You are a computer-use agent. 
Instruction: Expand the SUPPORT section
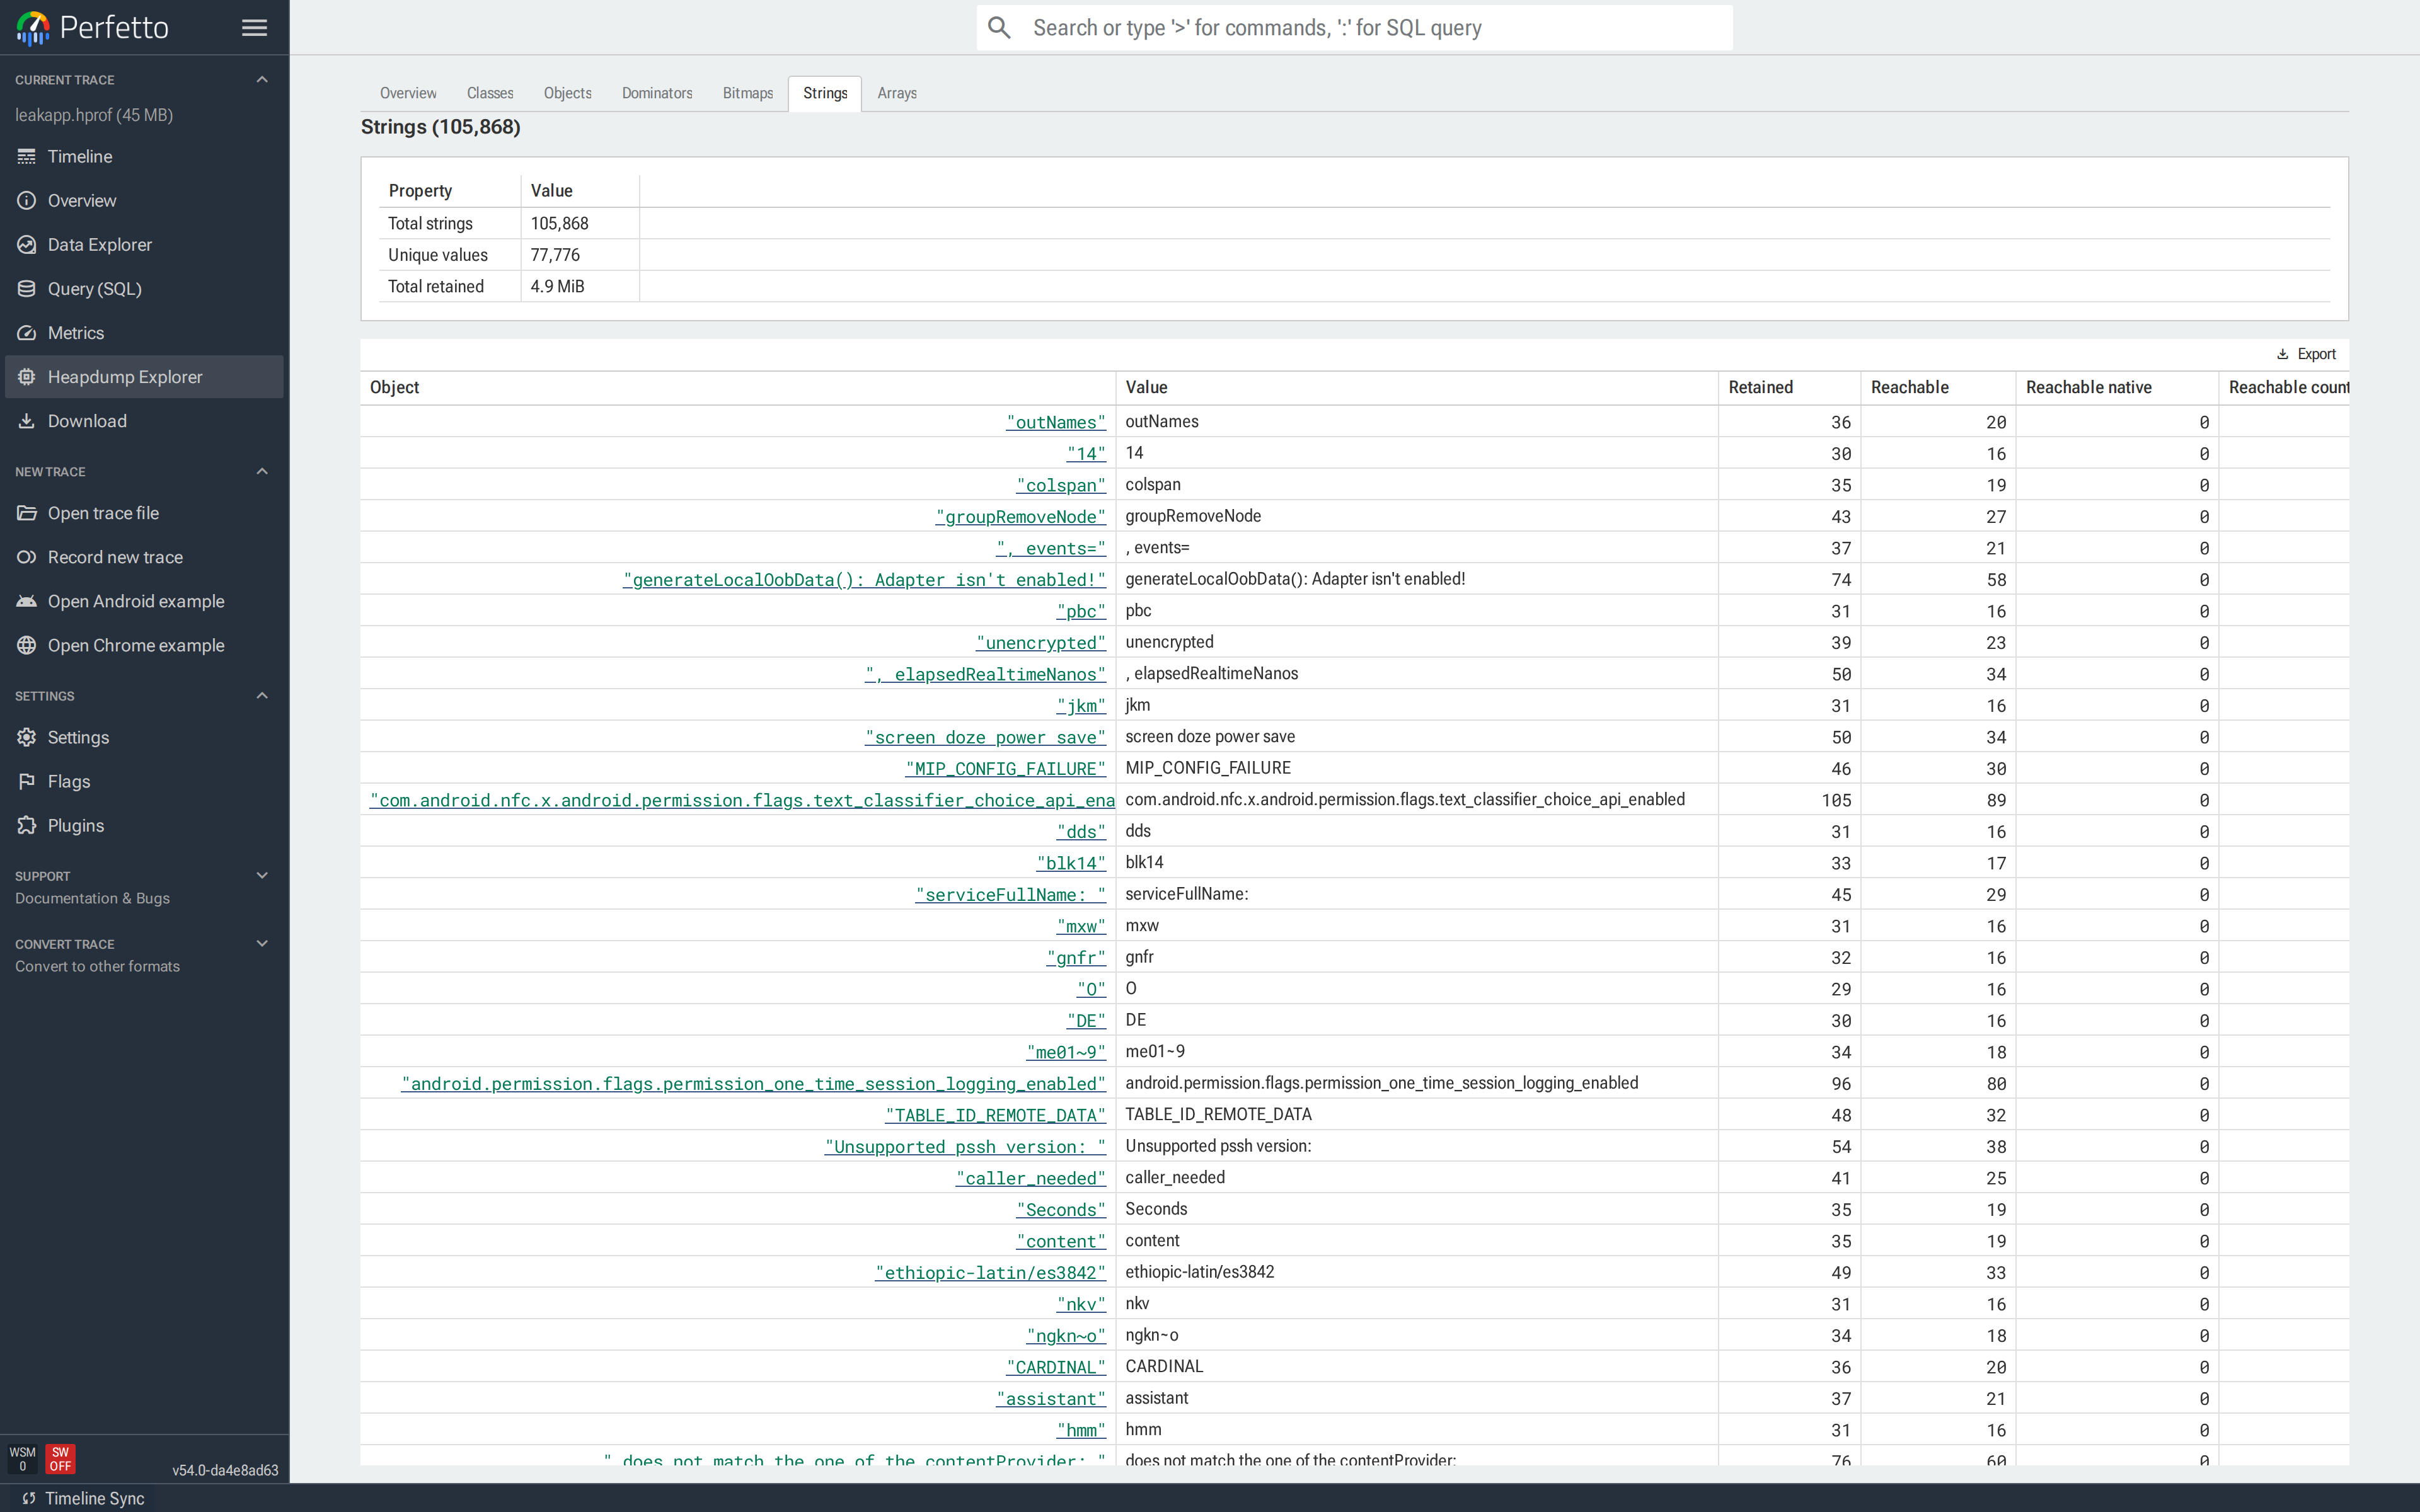(x=262, y=875)
